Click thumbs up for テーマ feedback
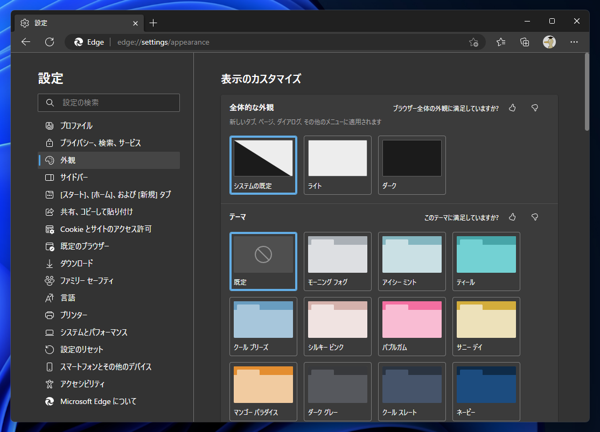 (x=512, y=217)
